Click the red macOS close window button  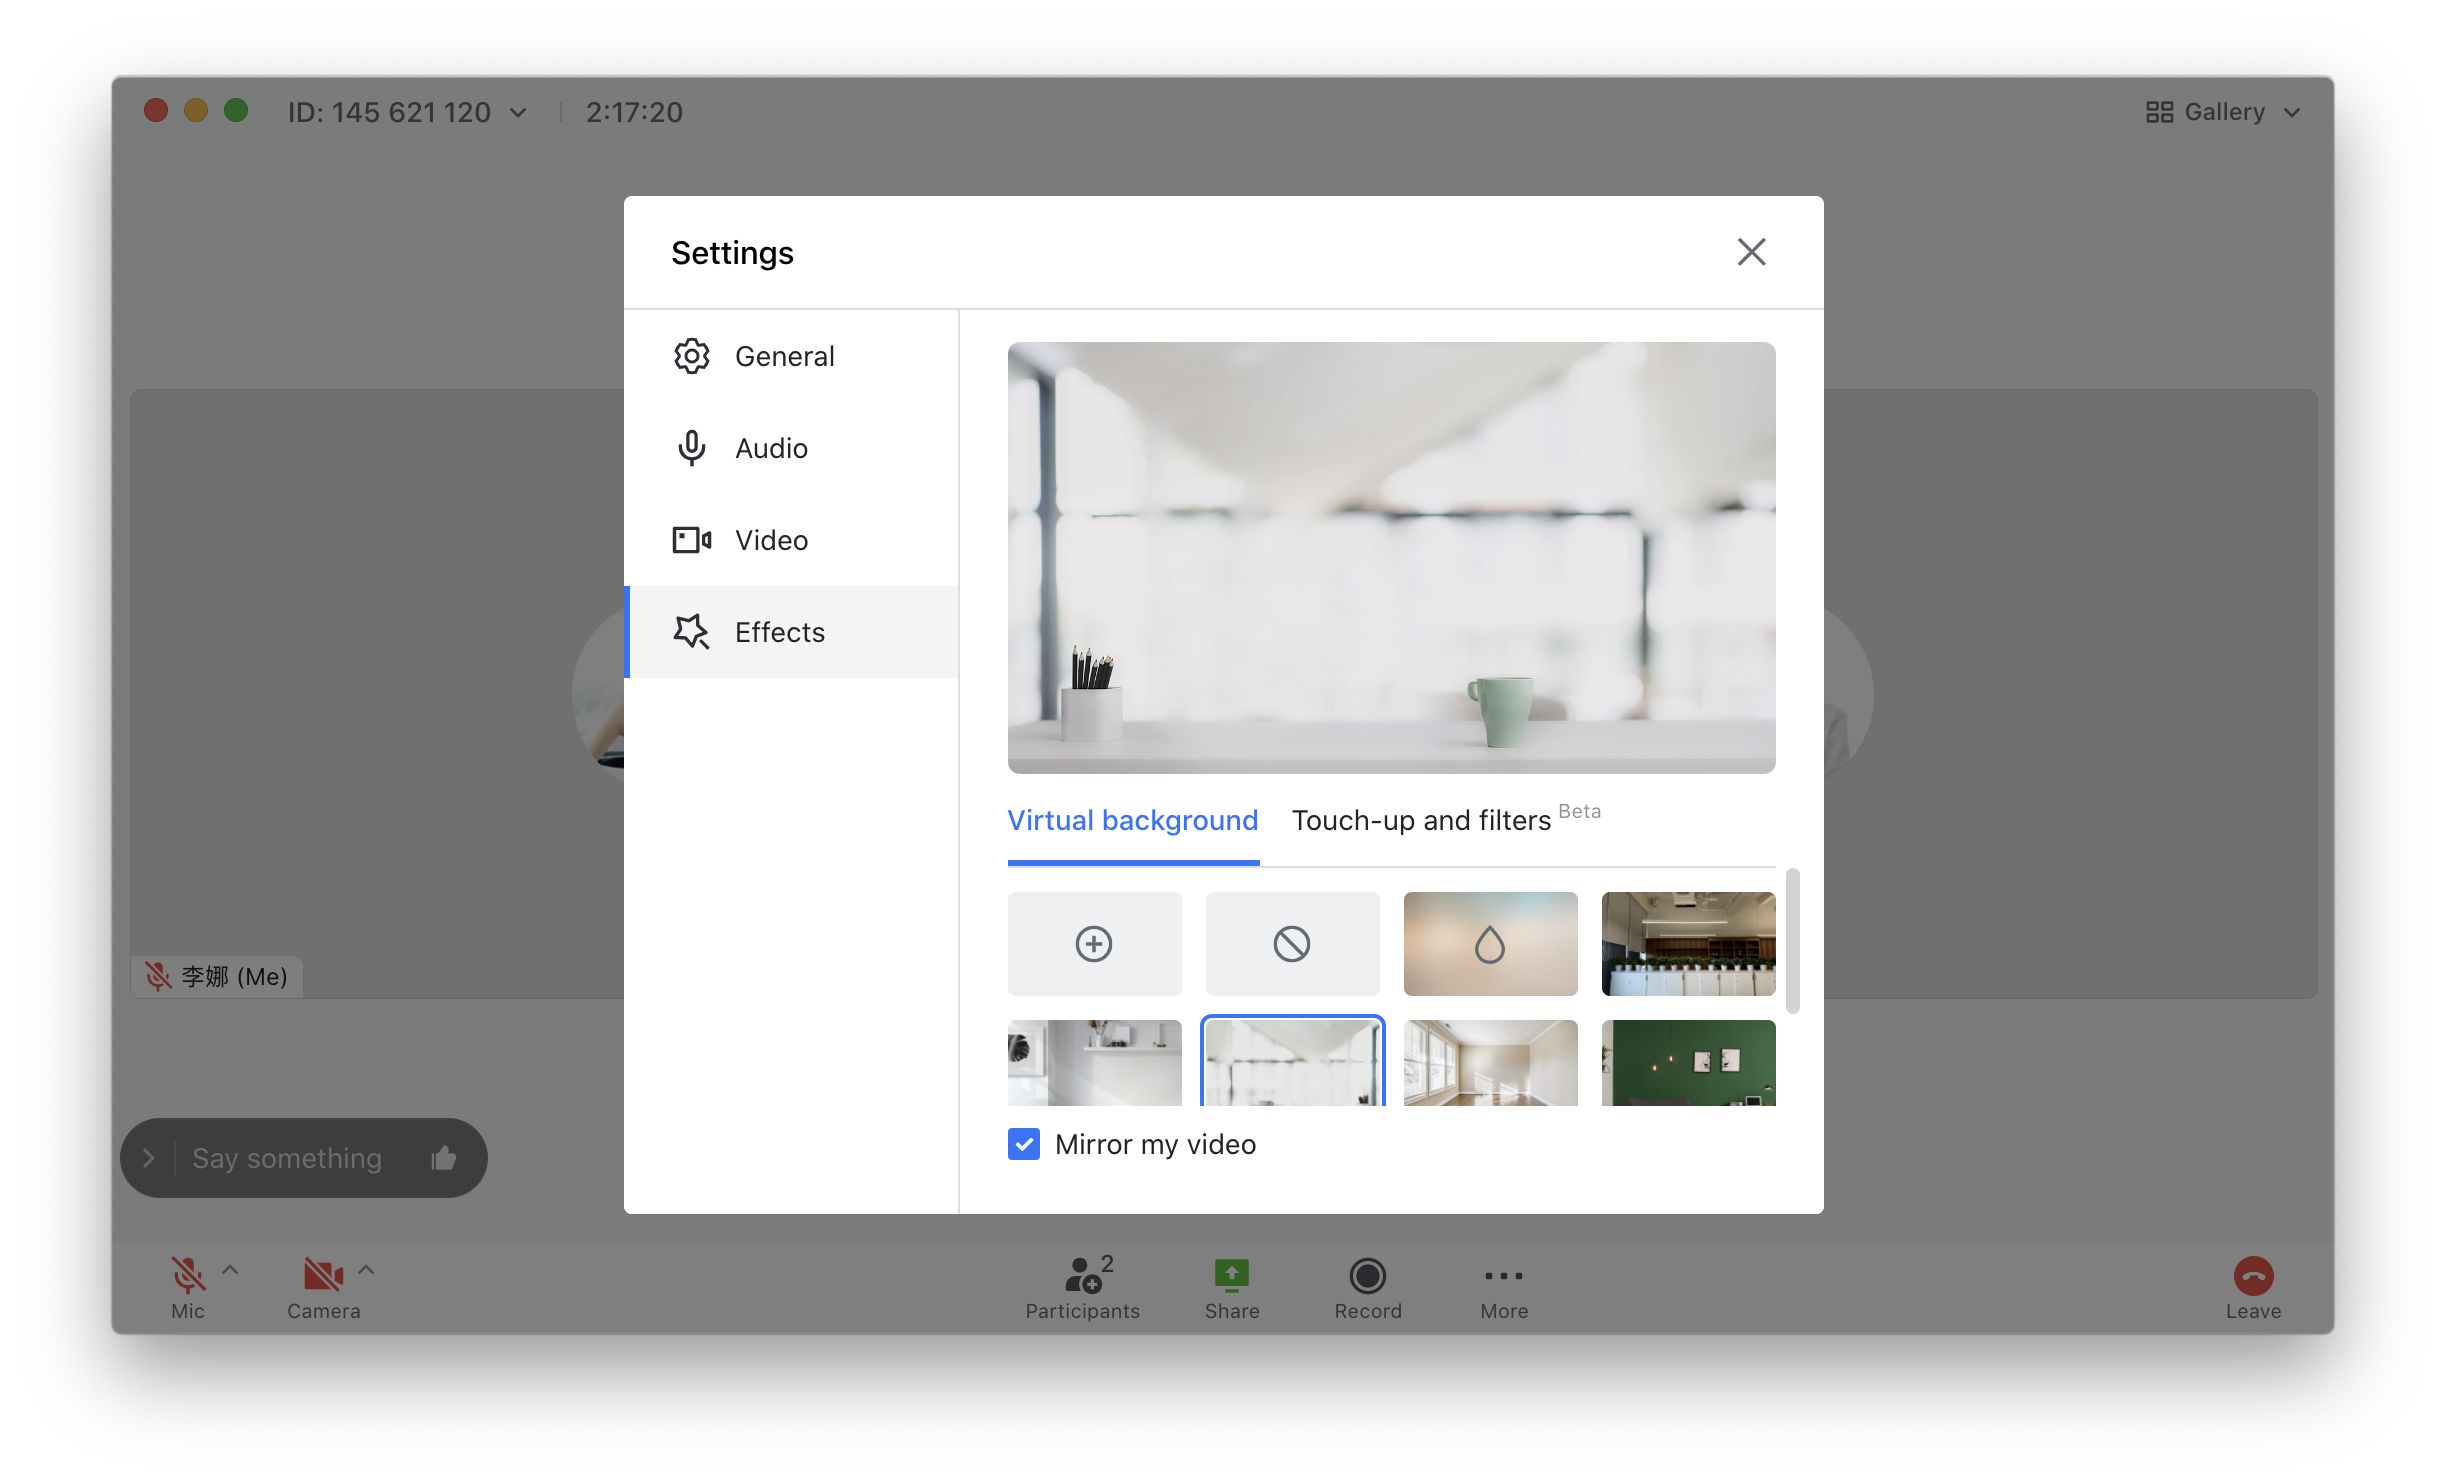click(156, 110)
